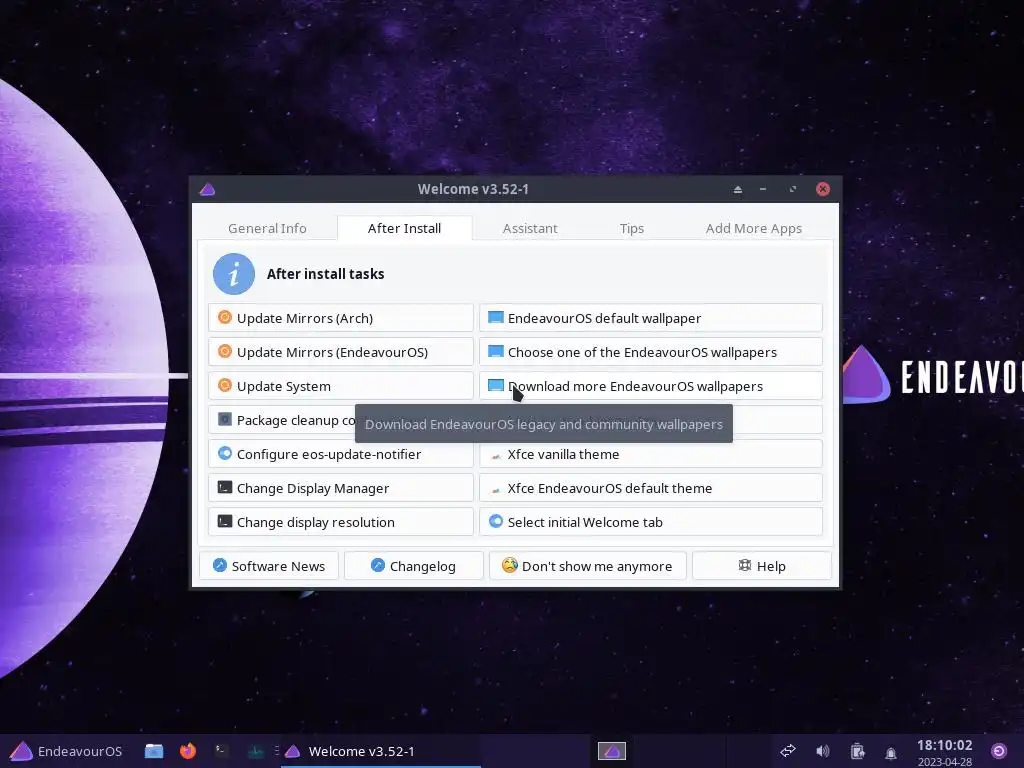
Task: Click the Welcome v3.52-1 taskbar window button
Action: pos(381,751)
